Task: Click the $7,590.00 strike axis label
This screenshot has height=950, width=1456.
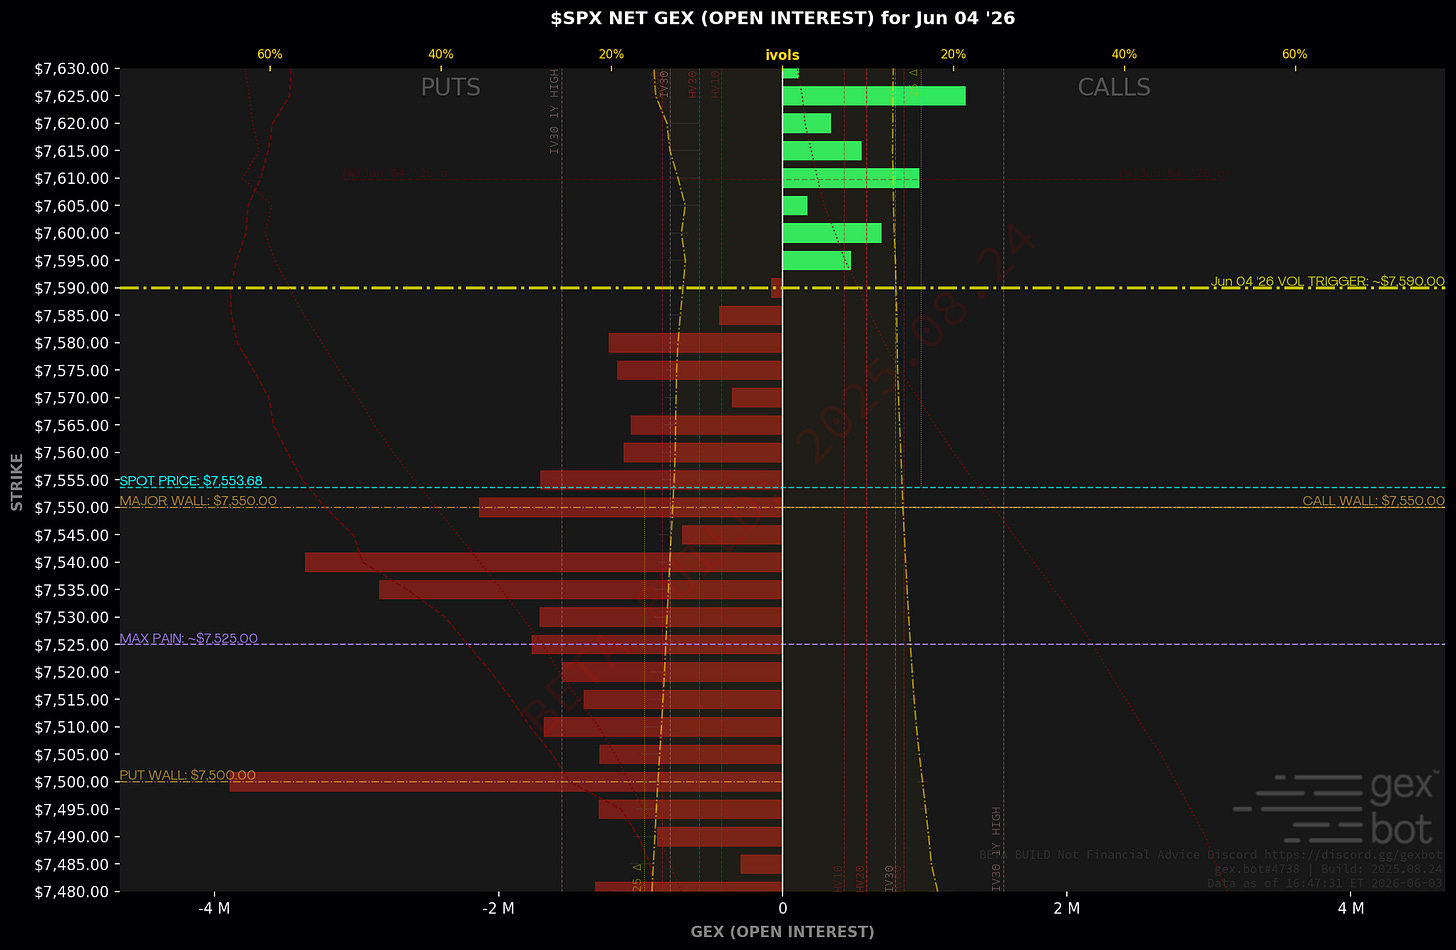Action: click(x=71, y=288)
